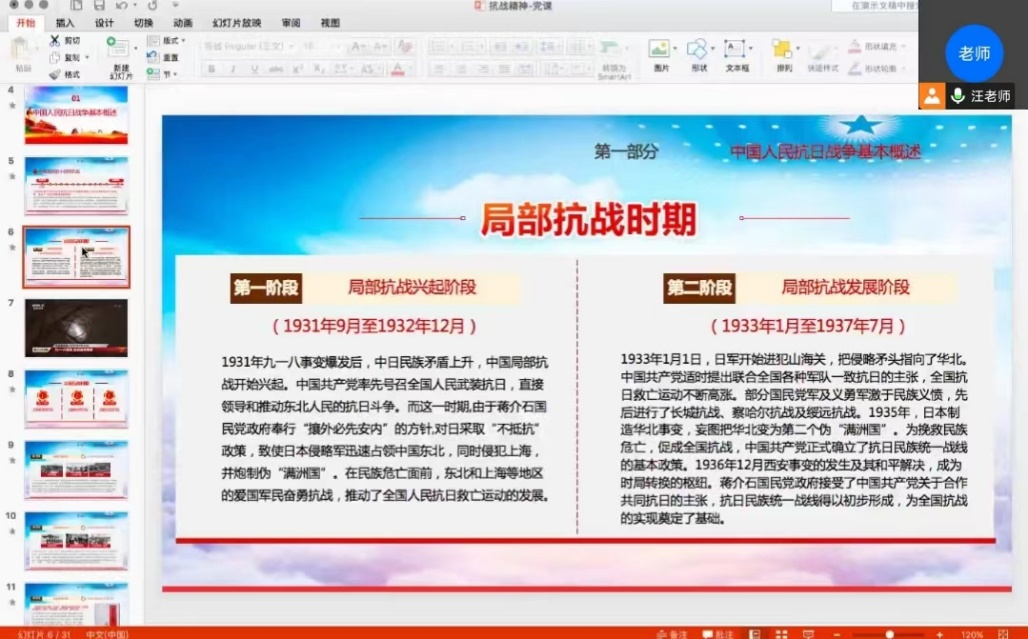This screenshot has height=639, width=1028.
Task: Switch to the Slide Show (幻灯片放映) tab
Action: pyautogui.click(x=236, y=23)
